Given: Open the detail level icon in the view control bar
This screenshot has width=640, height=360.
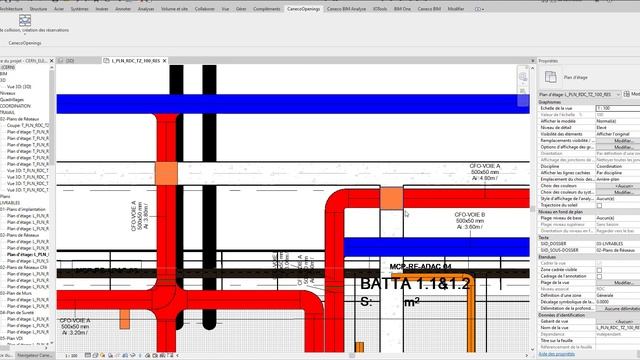Looking at the screenshot, I should point(88,356).
